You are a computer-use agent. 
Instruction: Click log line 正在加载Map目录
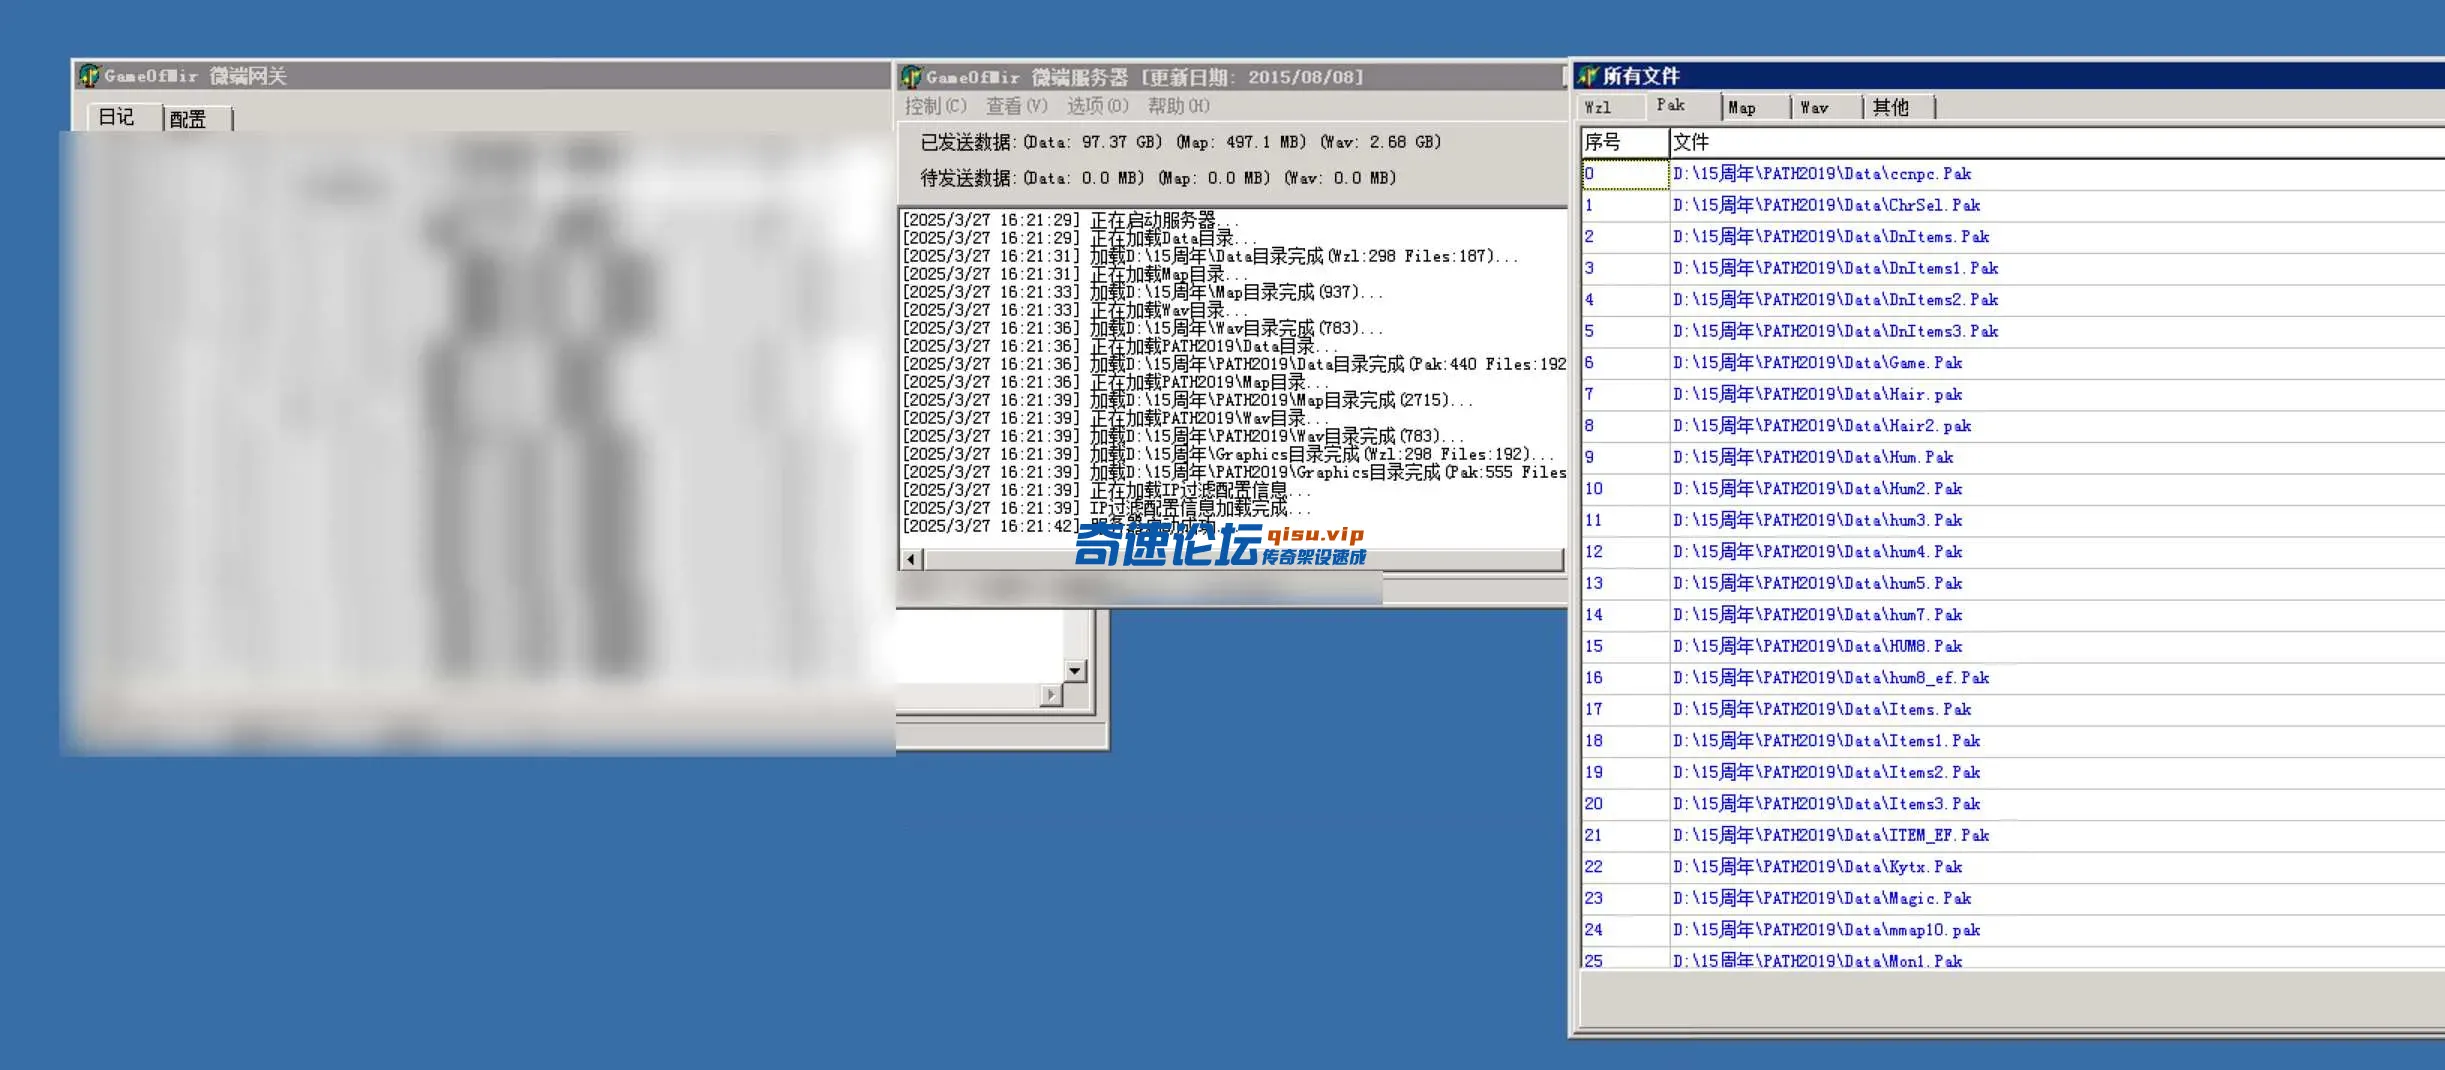pos(1075,274)
